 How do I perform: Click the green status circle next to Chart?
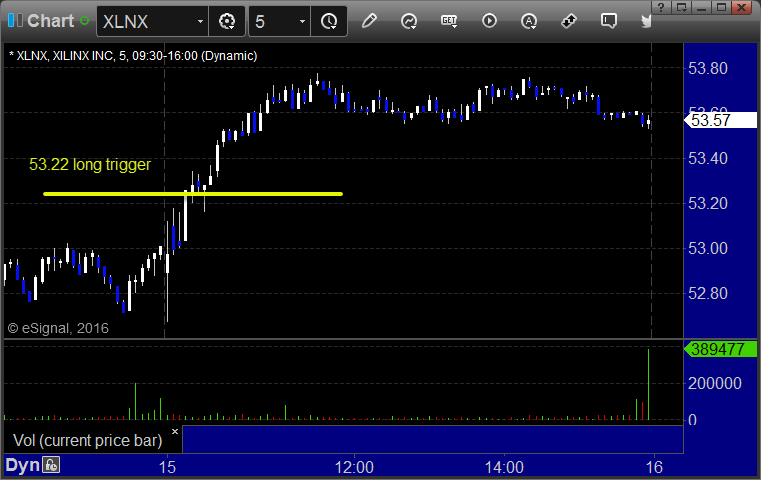[x=84, y=21]
